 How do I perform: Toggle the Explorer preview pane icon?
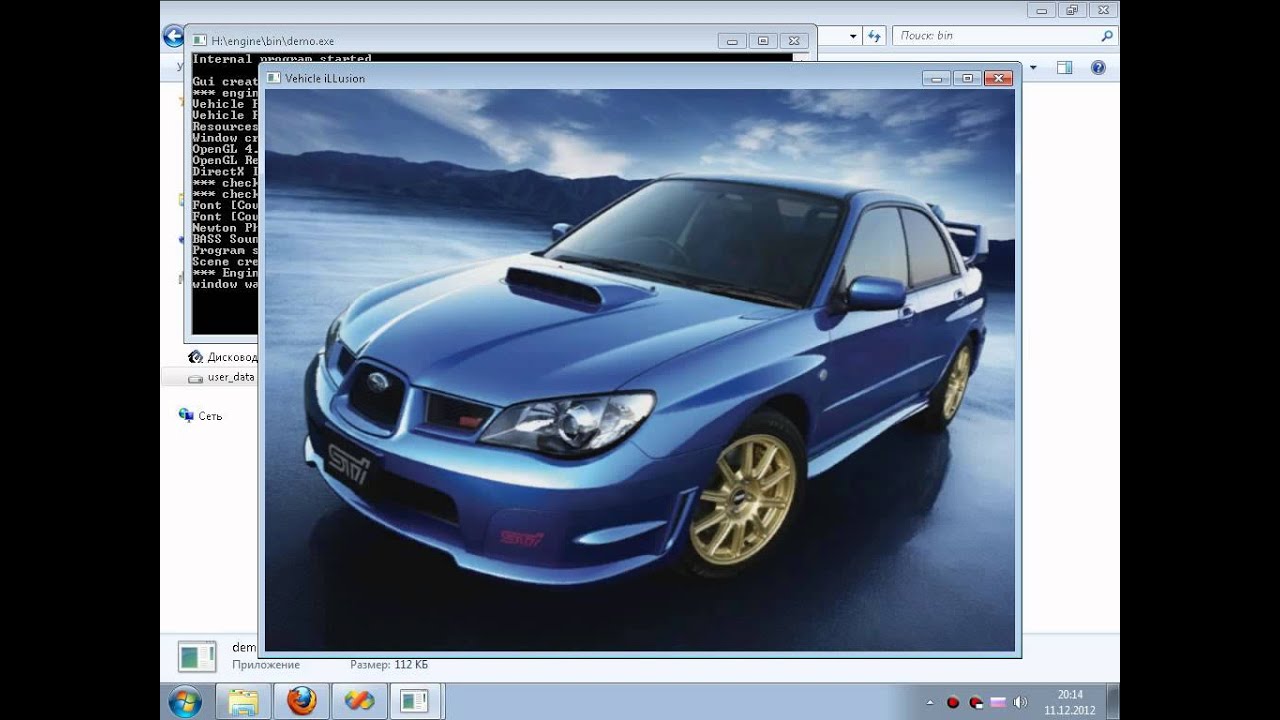[1064, 68]
